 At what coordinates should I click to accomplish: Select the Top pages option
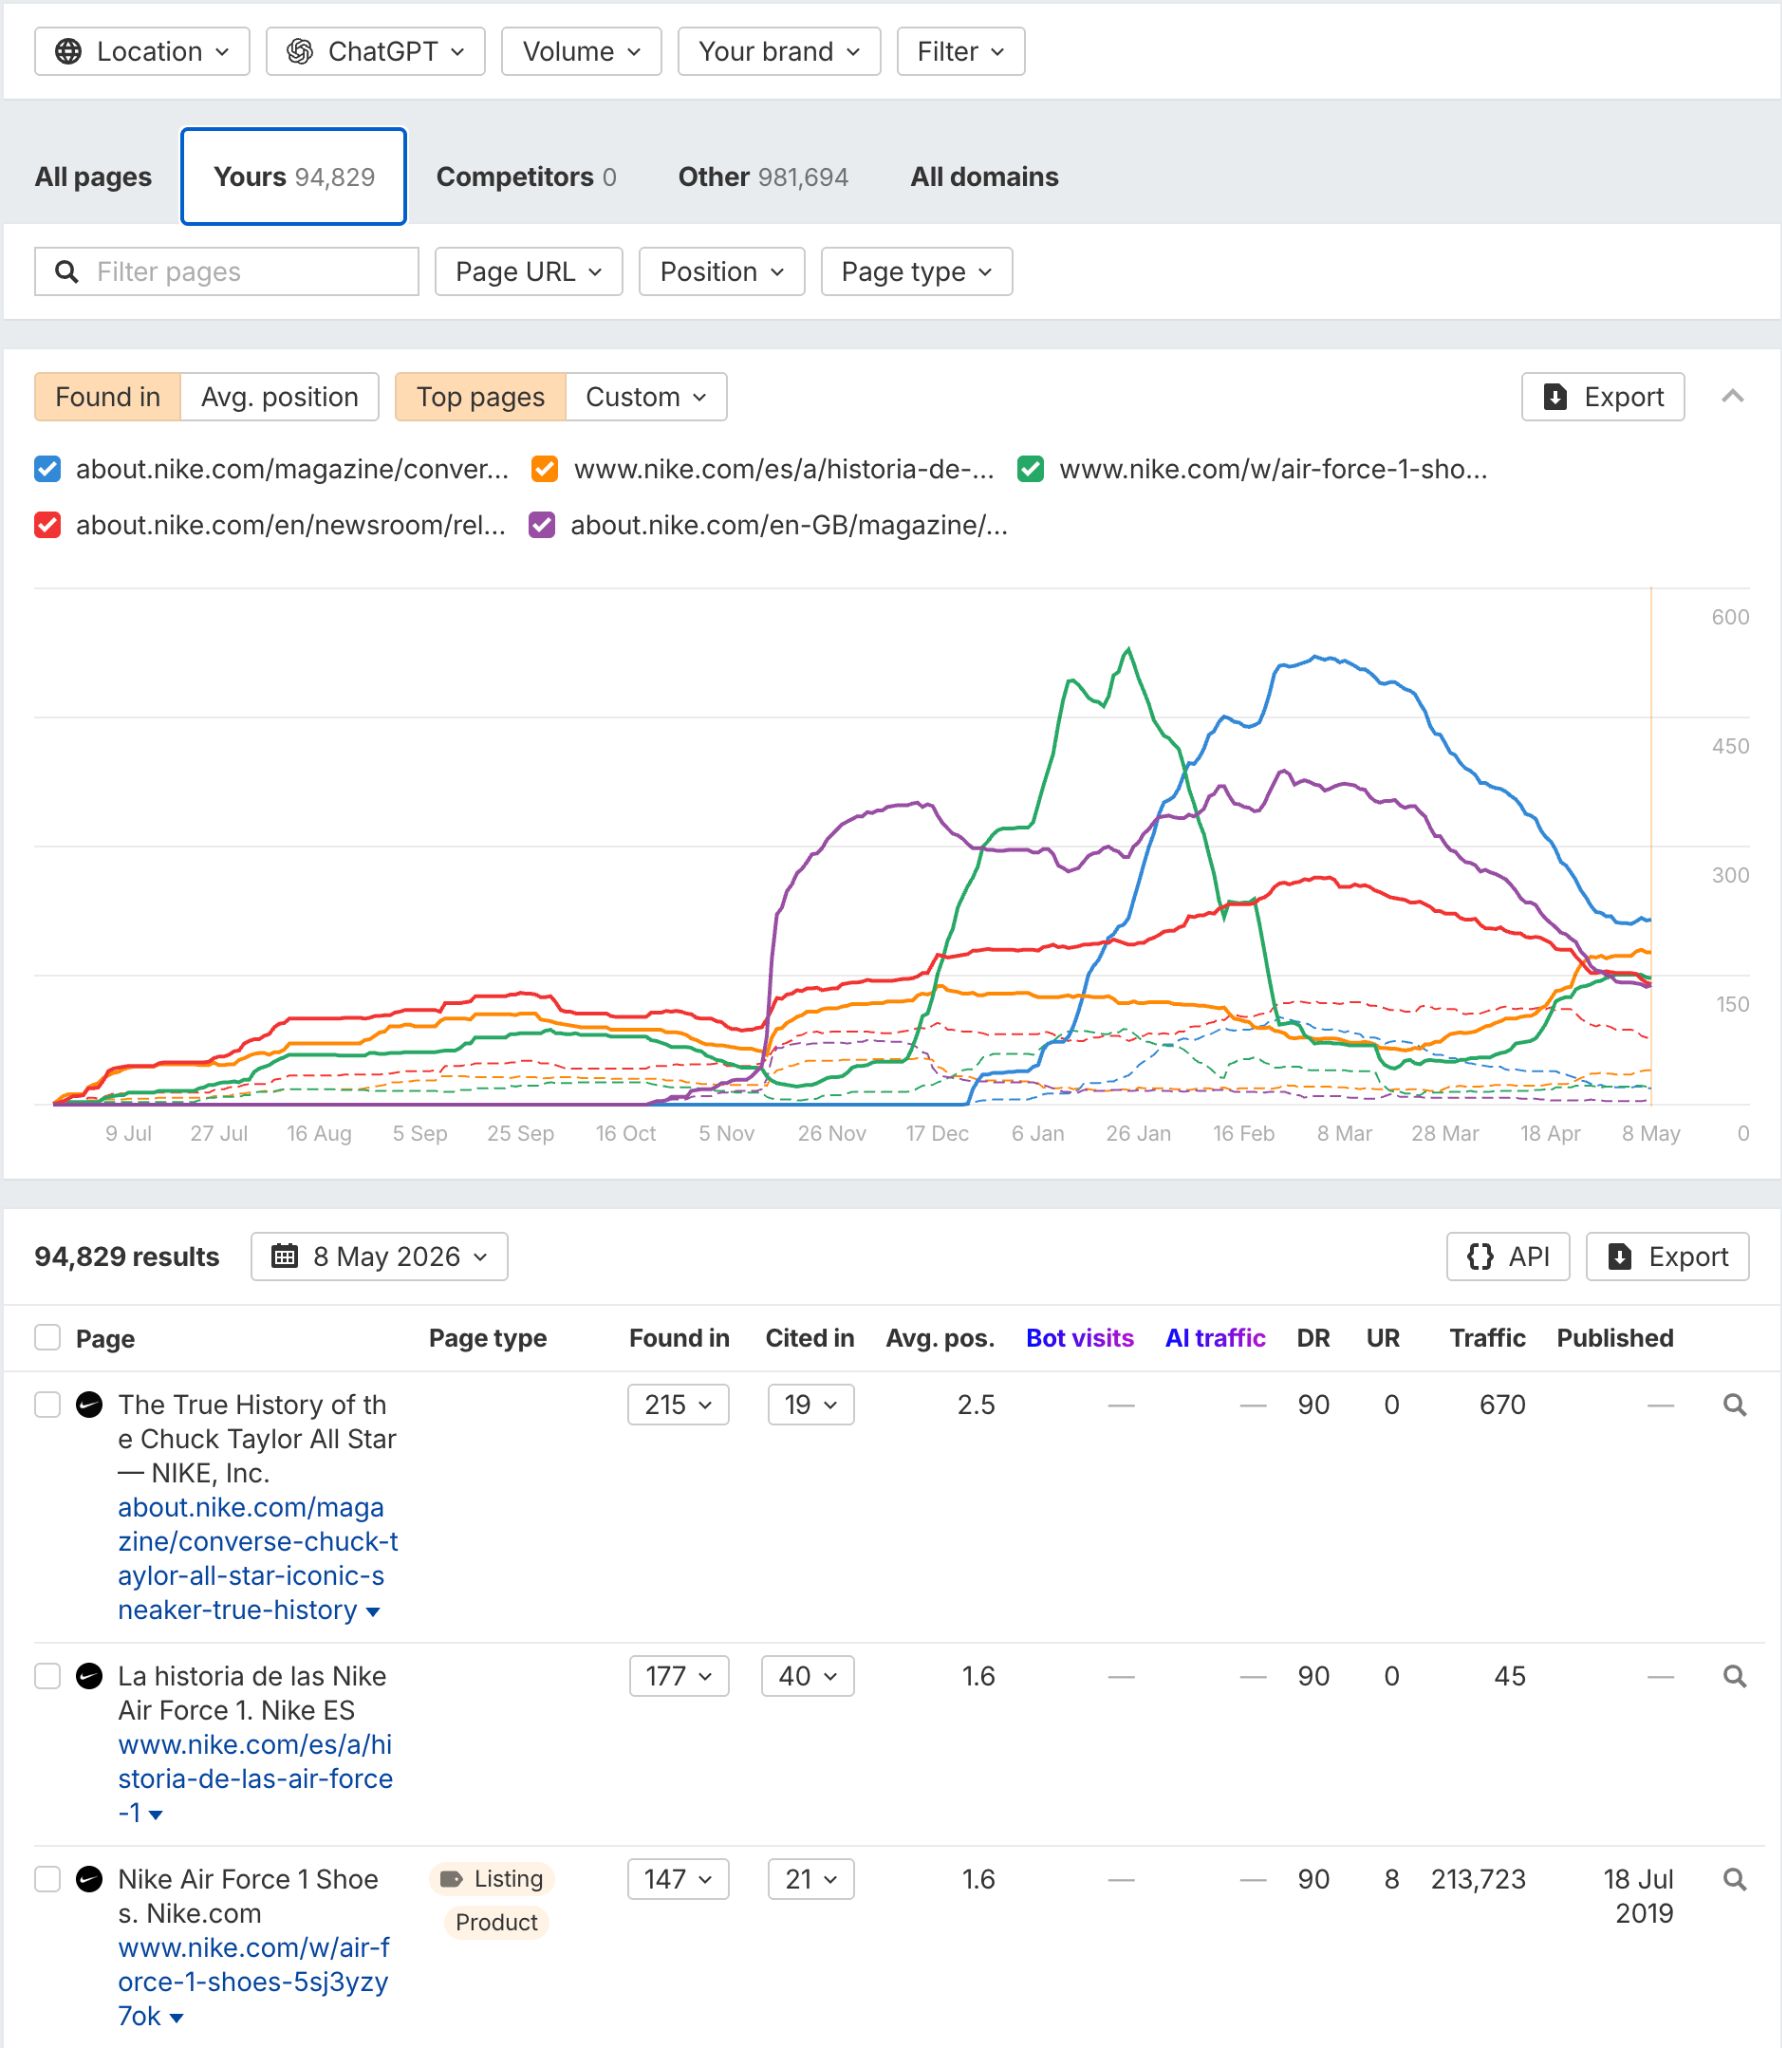(481, 397)
